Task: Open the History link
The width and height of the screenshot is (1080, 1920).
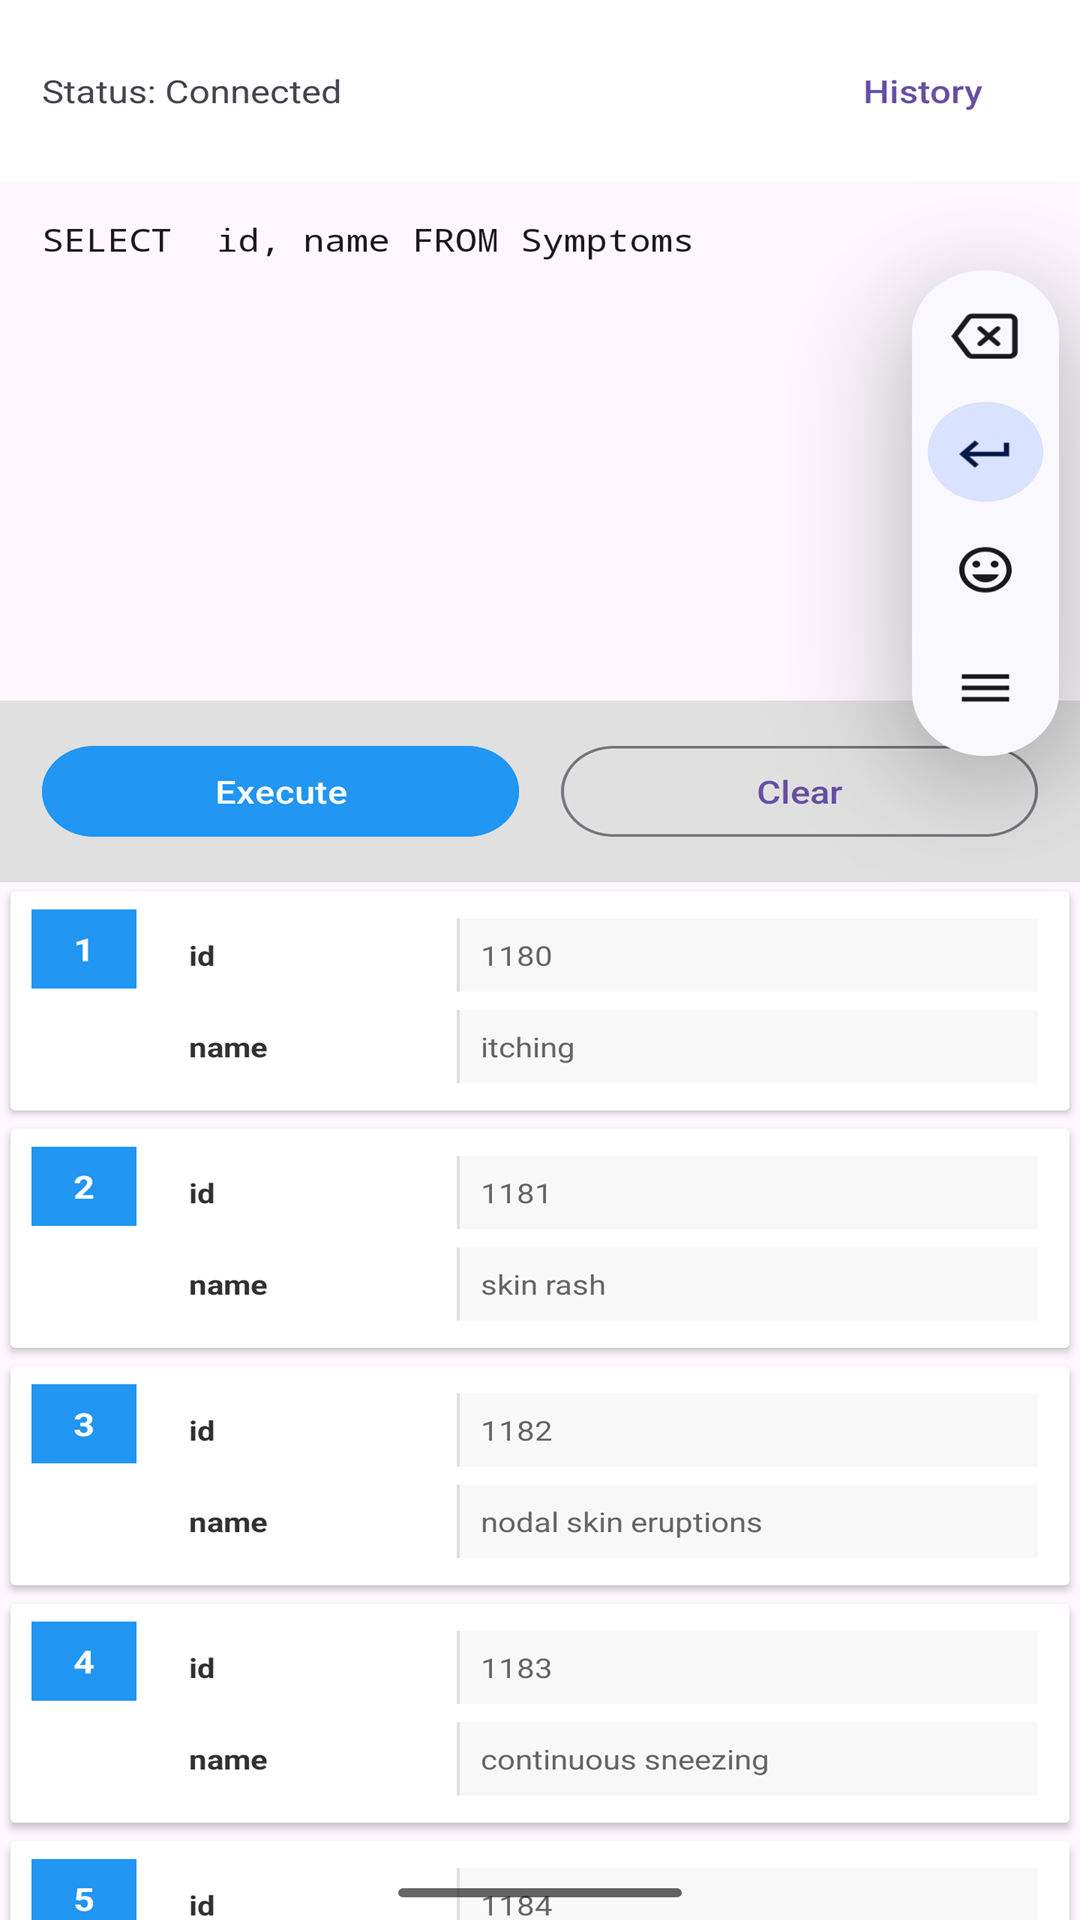Action: coord(922,92)
